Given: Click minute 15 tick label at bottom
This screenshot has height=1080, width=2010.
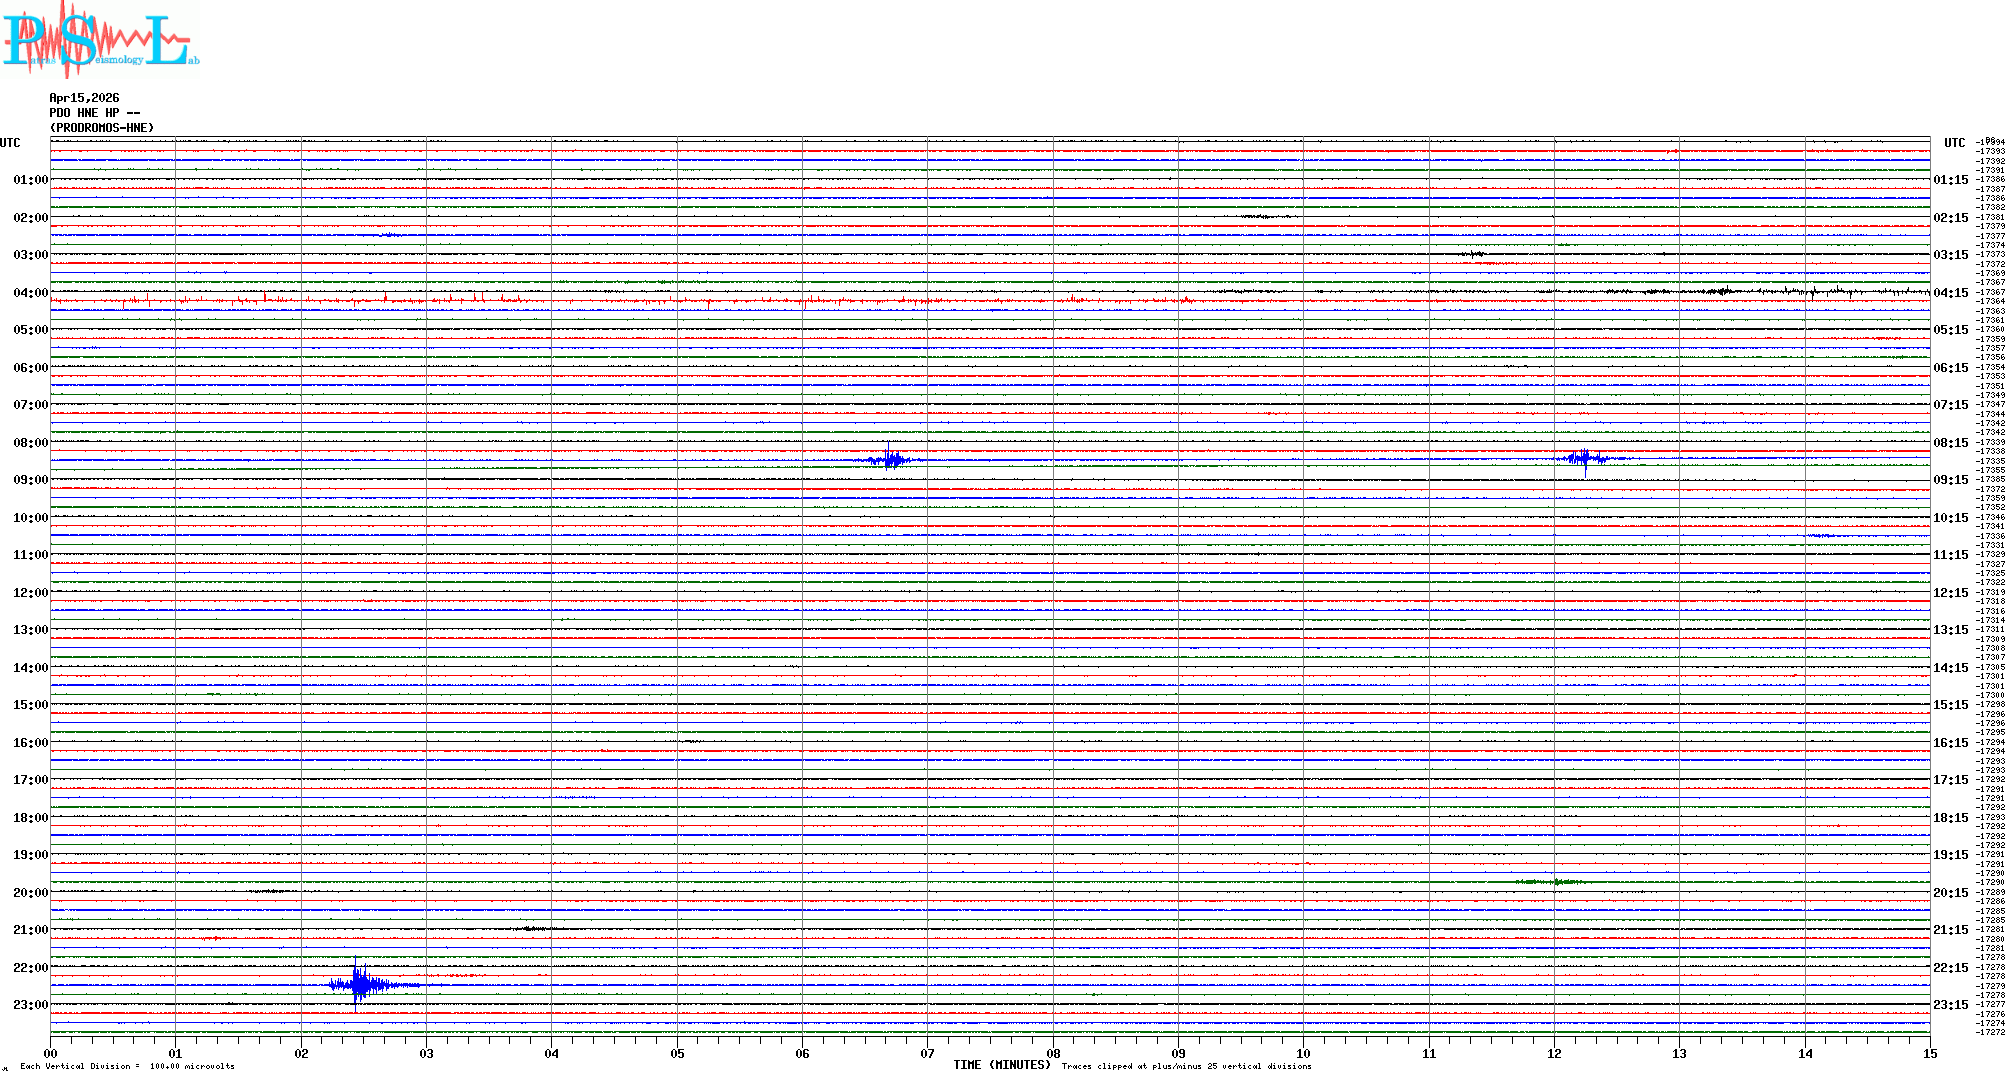Looking at the screenshot, I should (x=1929, y=1053).
